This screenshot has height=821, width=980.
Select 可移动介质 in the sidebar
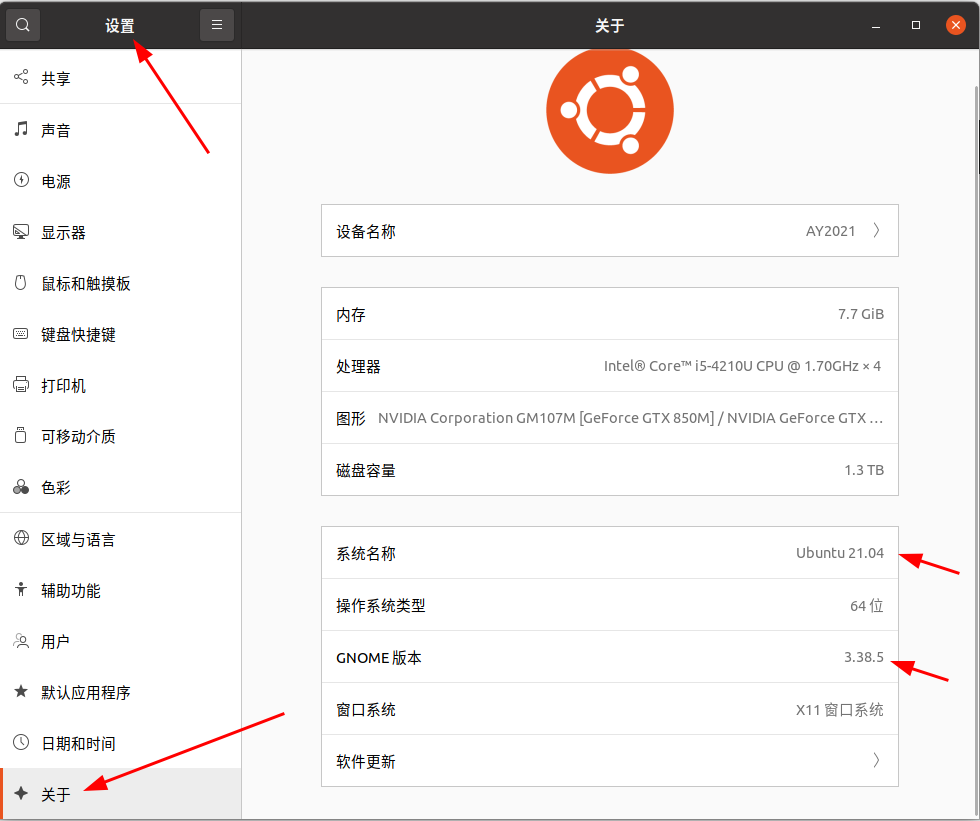tap(121, 437)
